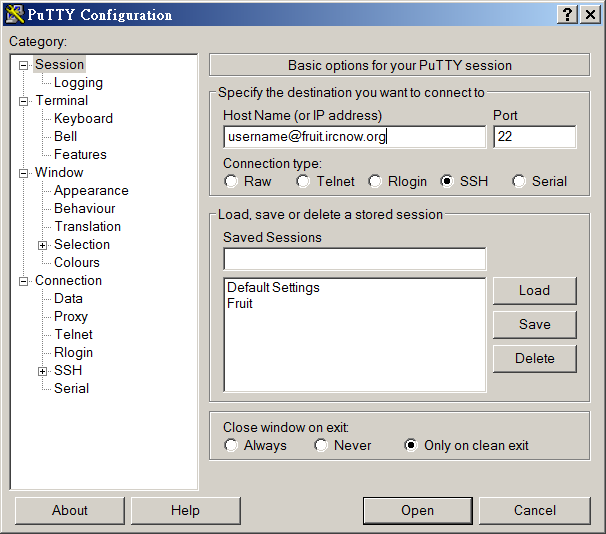Open the Rlogin category in the tree
Viewport: 606px width, 534px height.
73,352
